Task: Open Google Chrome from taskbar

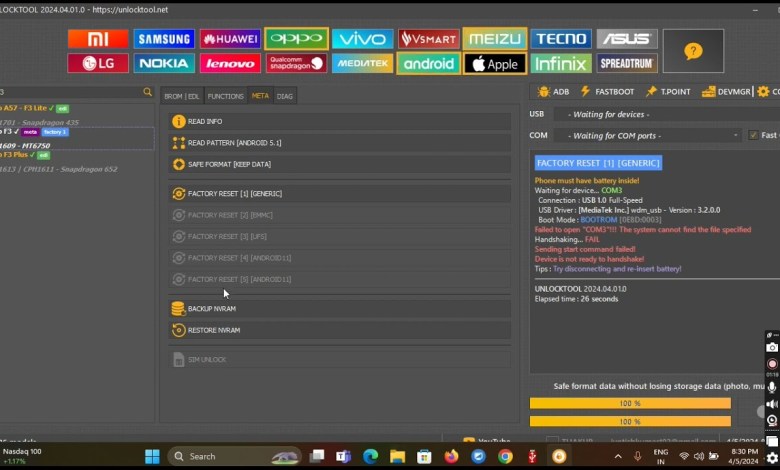Action: (505, 456)
